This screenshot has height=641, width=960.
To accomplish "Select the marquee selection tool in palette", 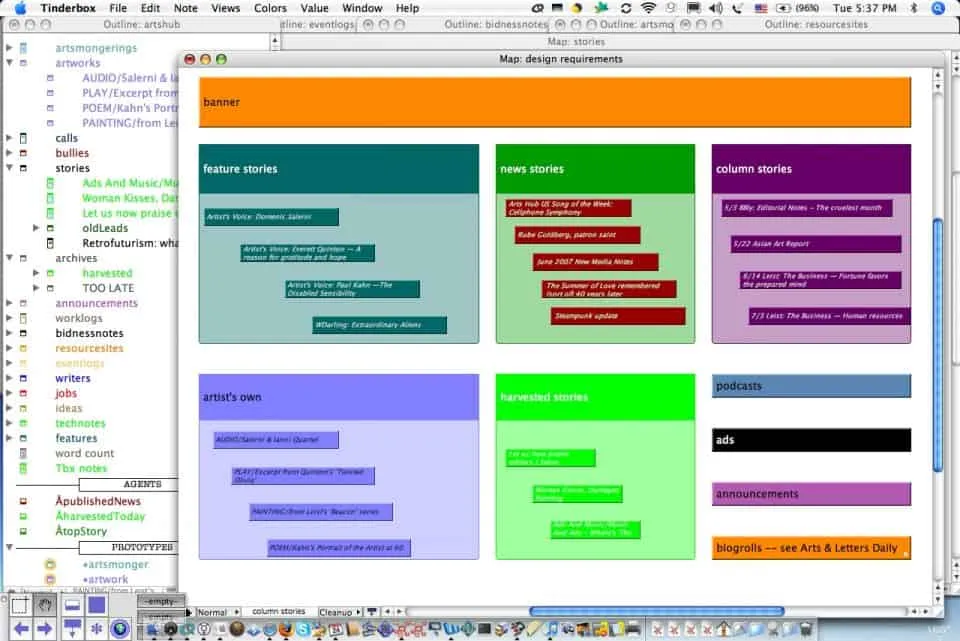I will (x=20, y=605).
